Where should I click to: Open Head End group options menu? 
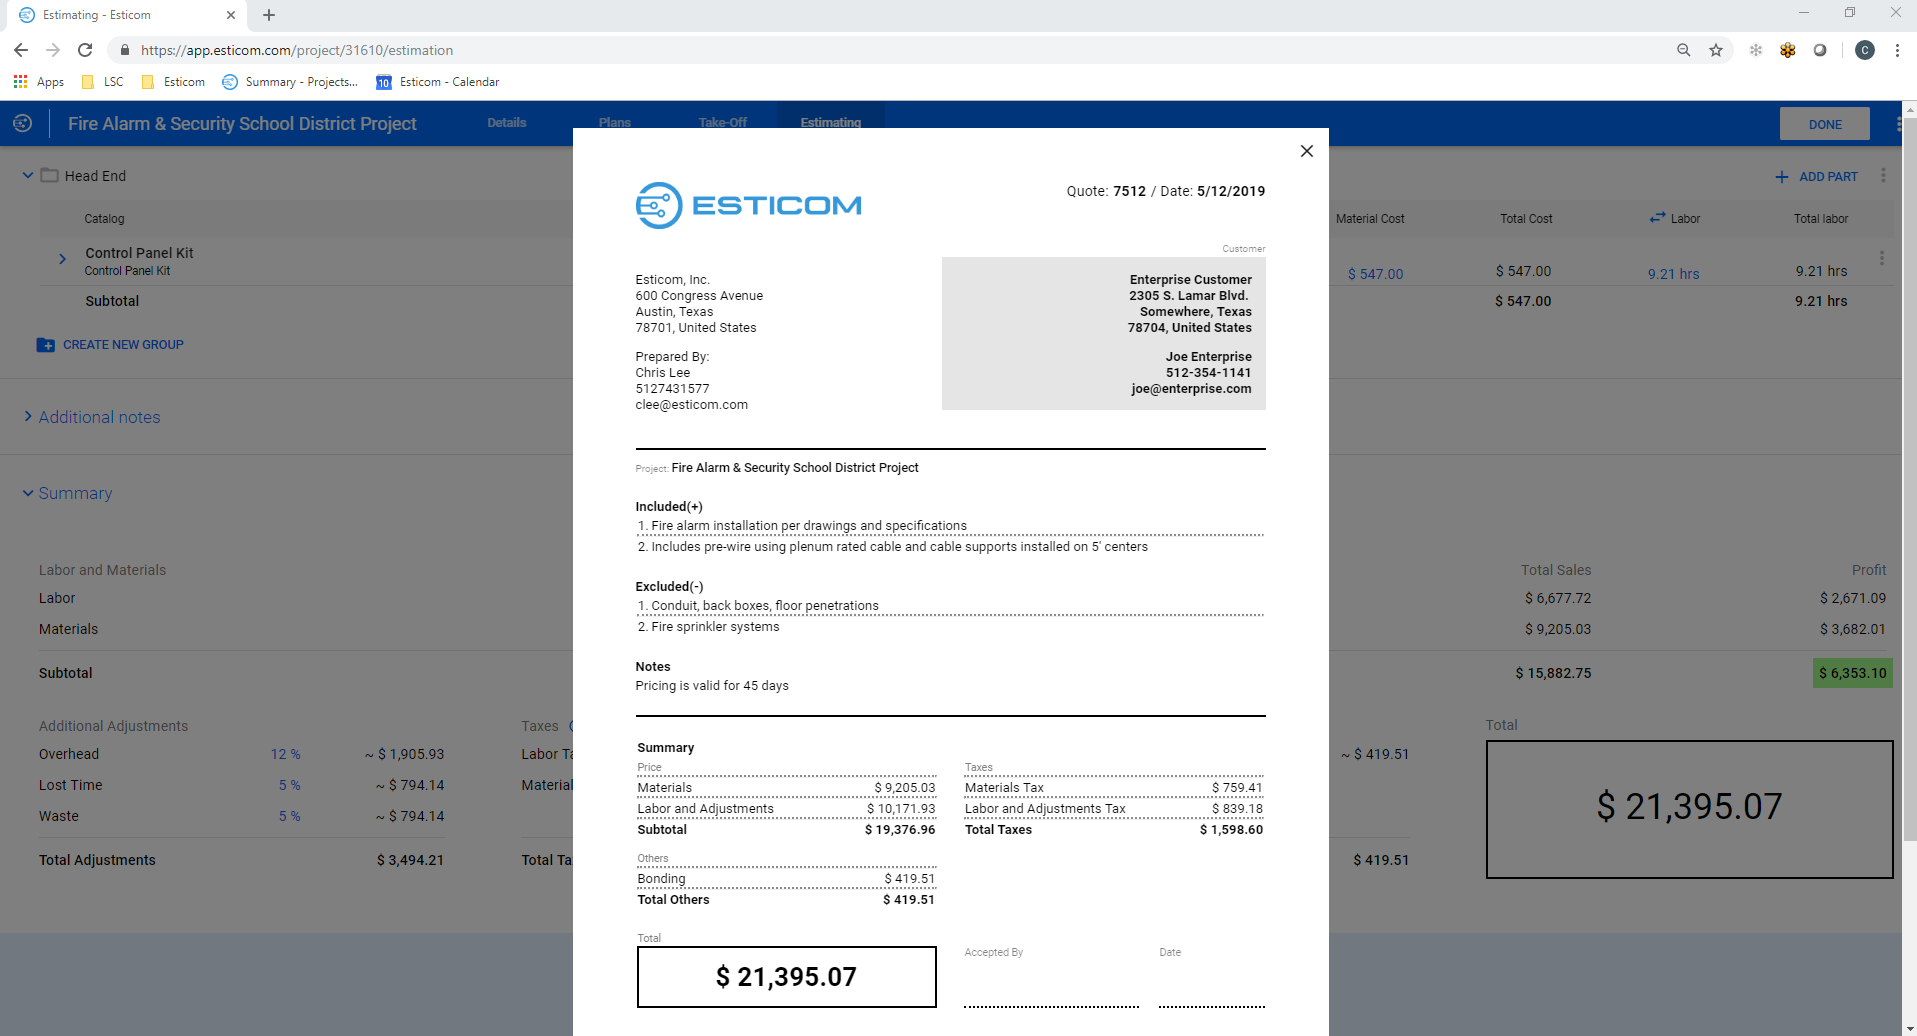click(1883, 175)
